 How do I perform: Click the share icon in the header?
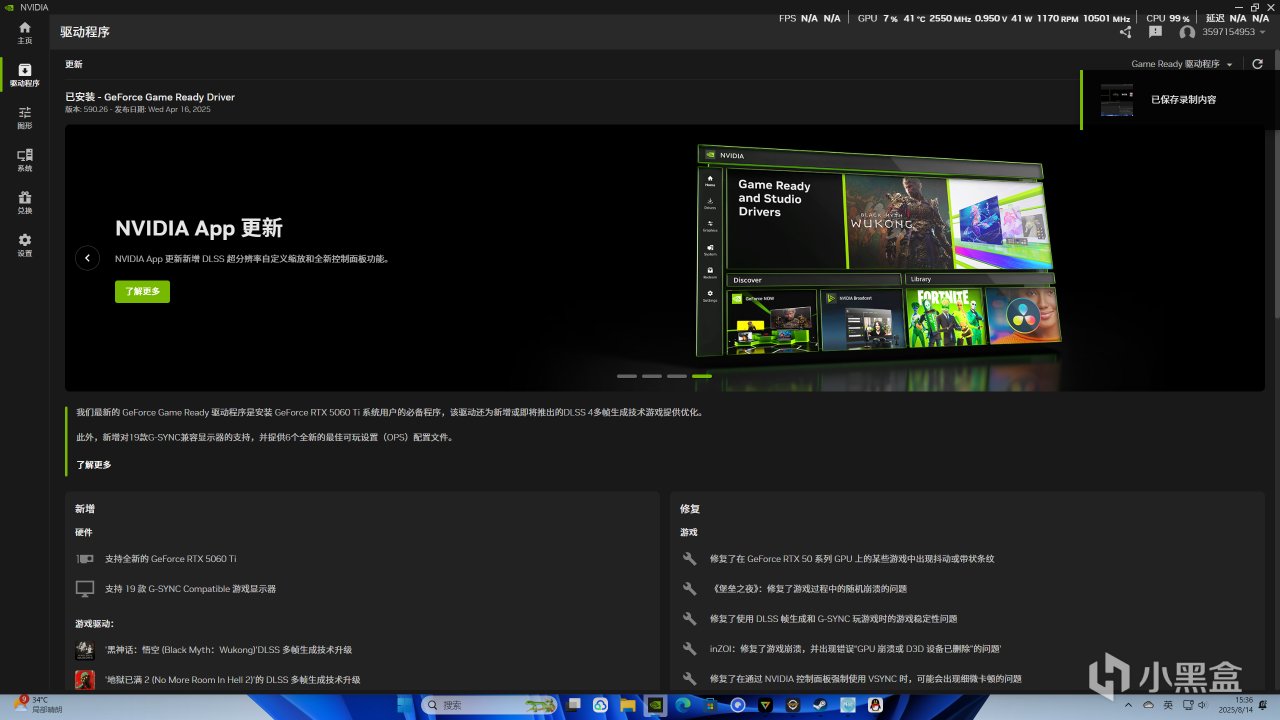pyautogui.click(x=1125, y=32)
